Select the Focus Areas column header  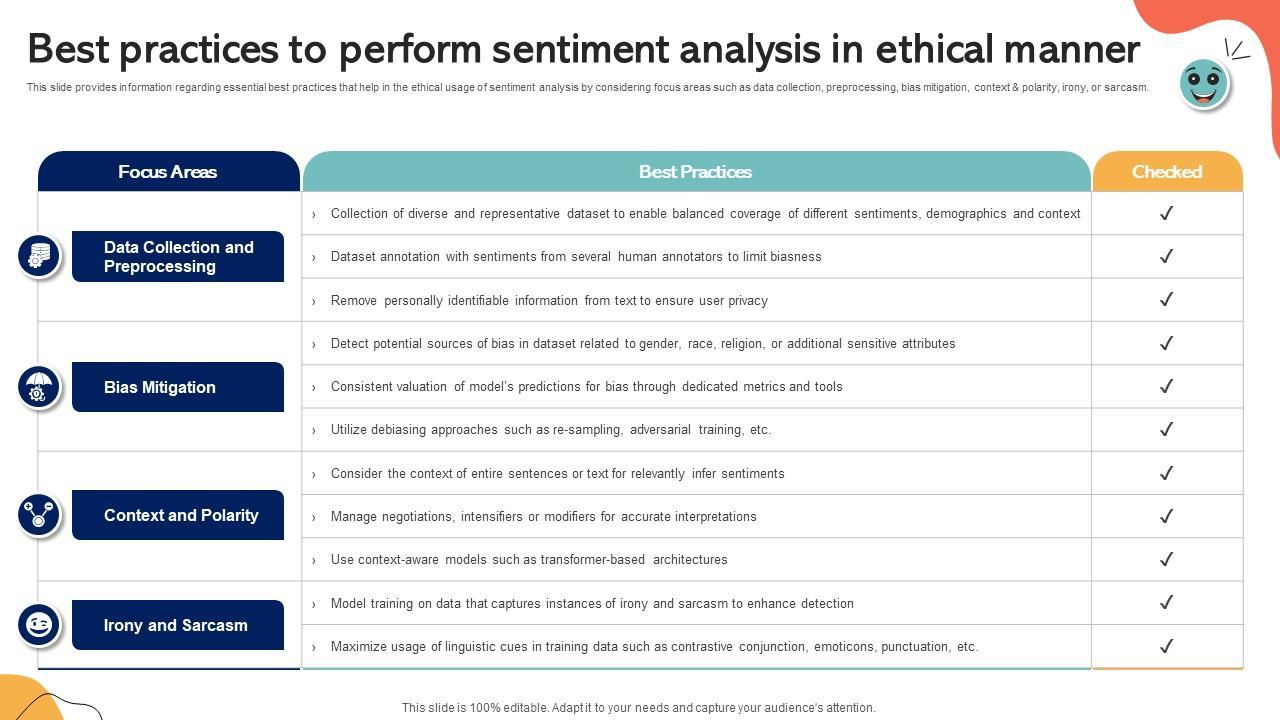168,172
